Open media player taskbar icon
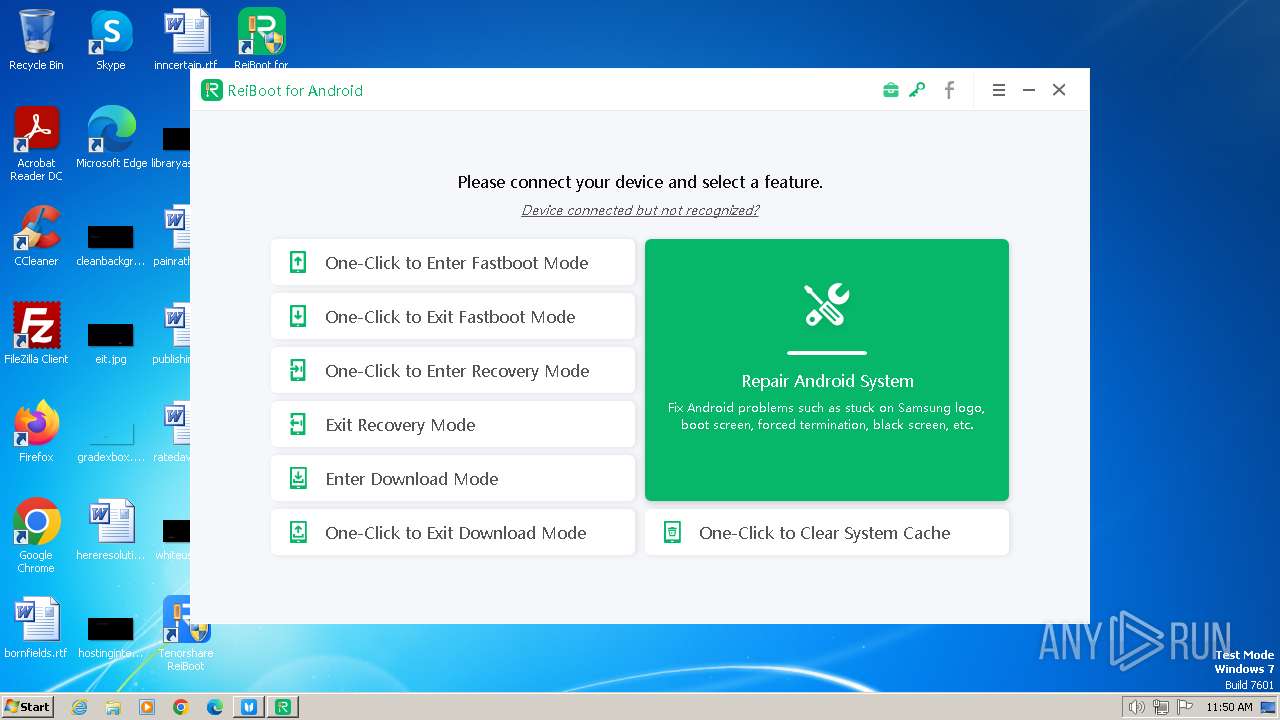 (x=147, y=707)
